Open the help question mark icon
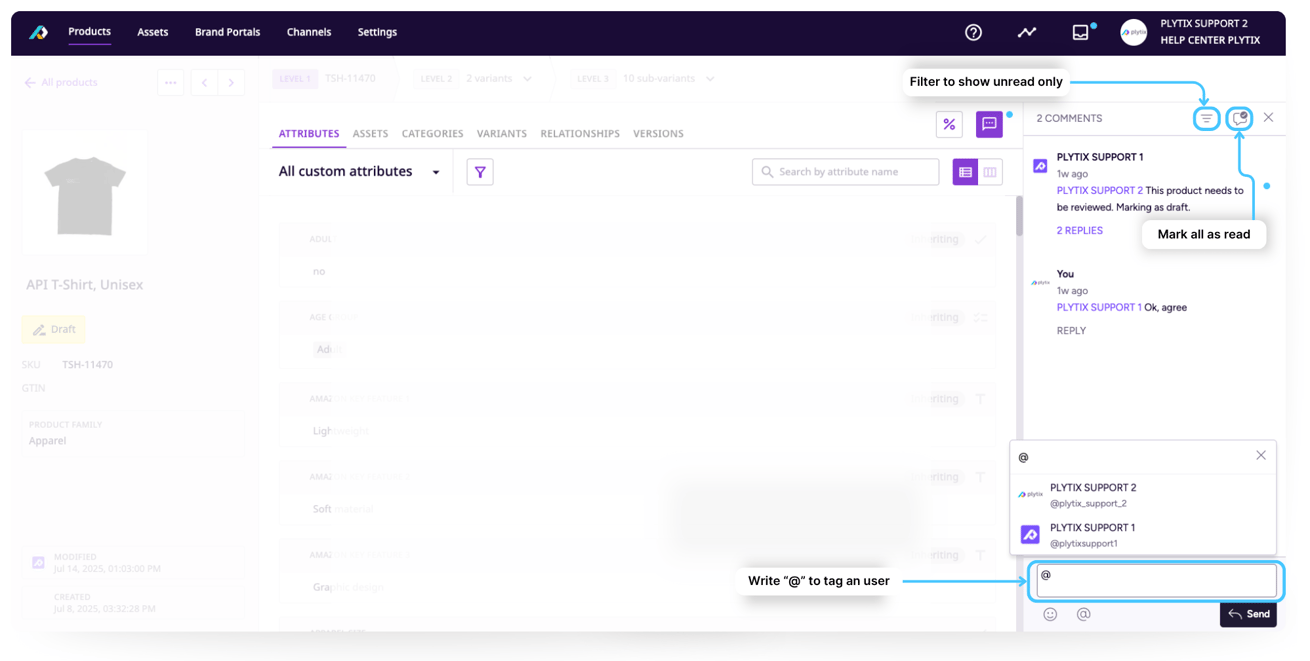 tap(973, 32)
